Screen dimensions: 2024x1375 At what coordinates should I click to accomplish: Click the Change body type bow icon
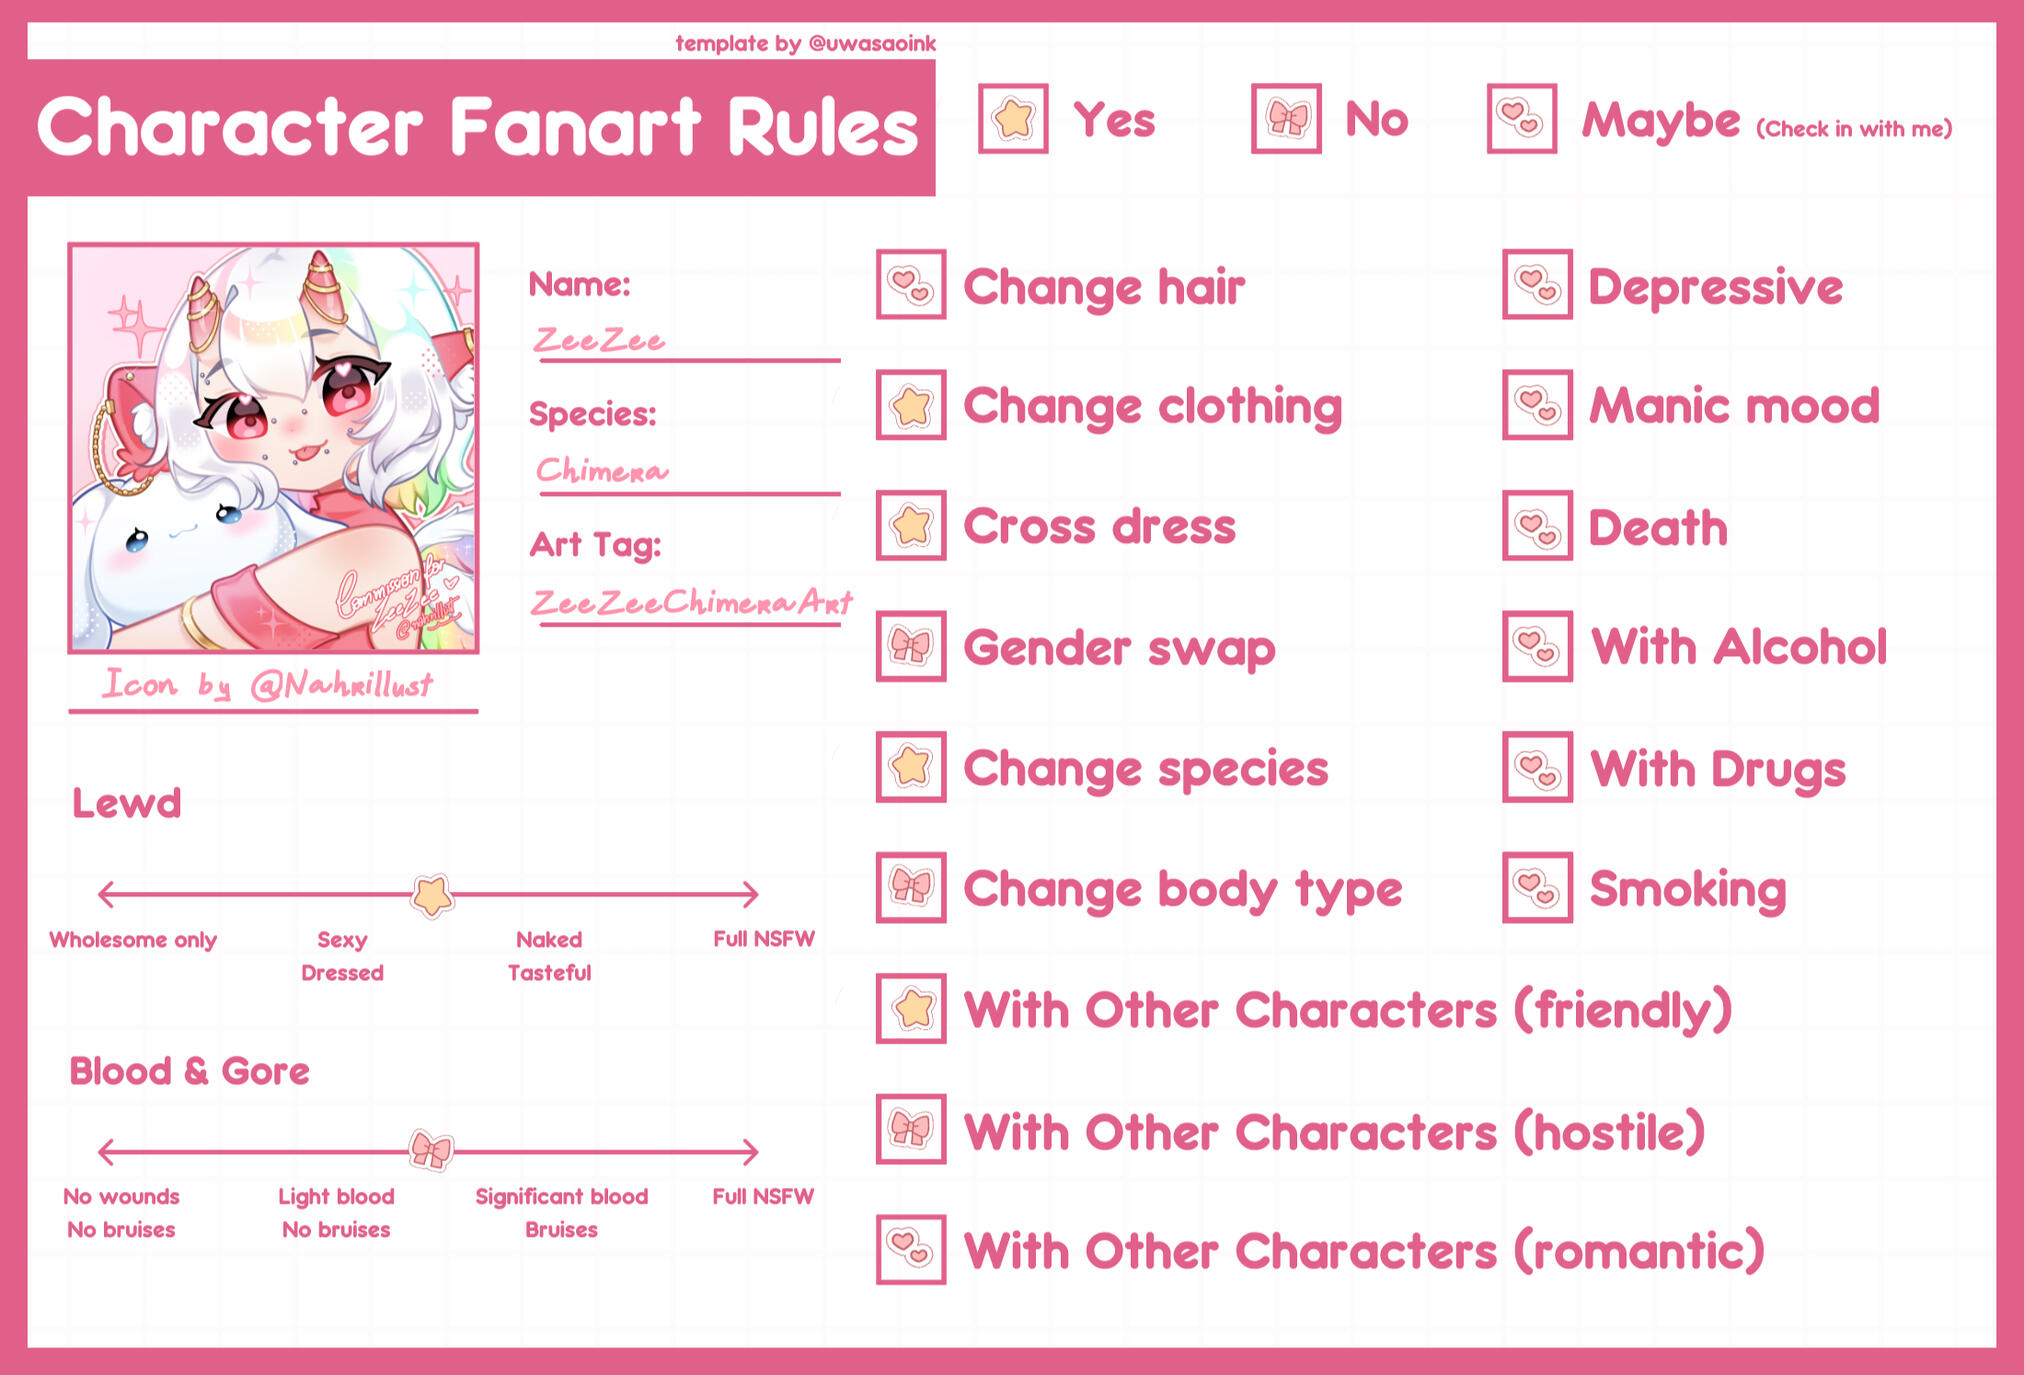pyautogui.click(x=911, y=887)
